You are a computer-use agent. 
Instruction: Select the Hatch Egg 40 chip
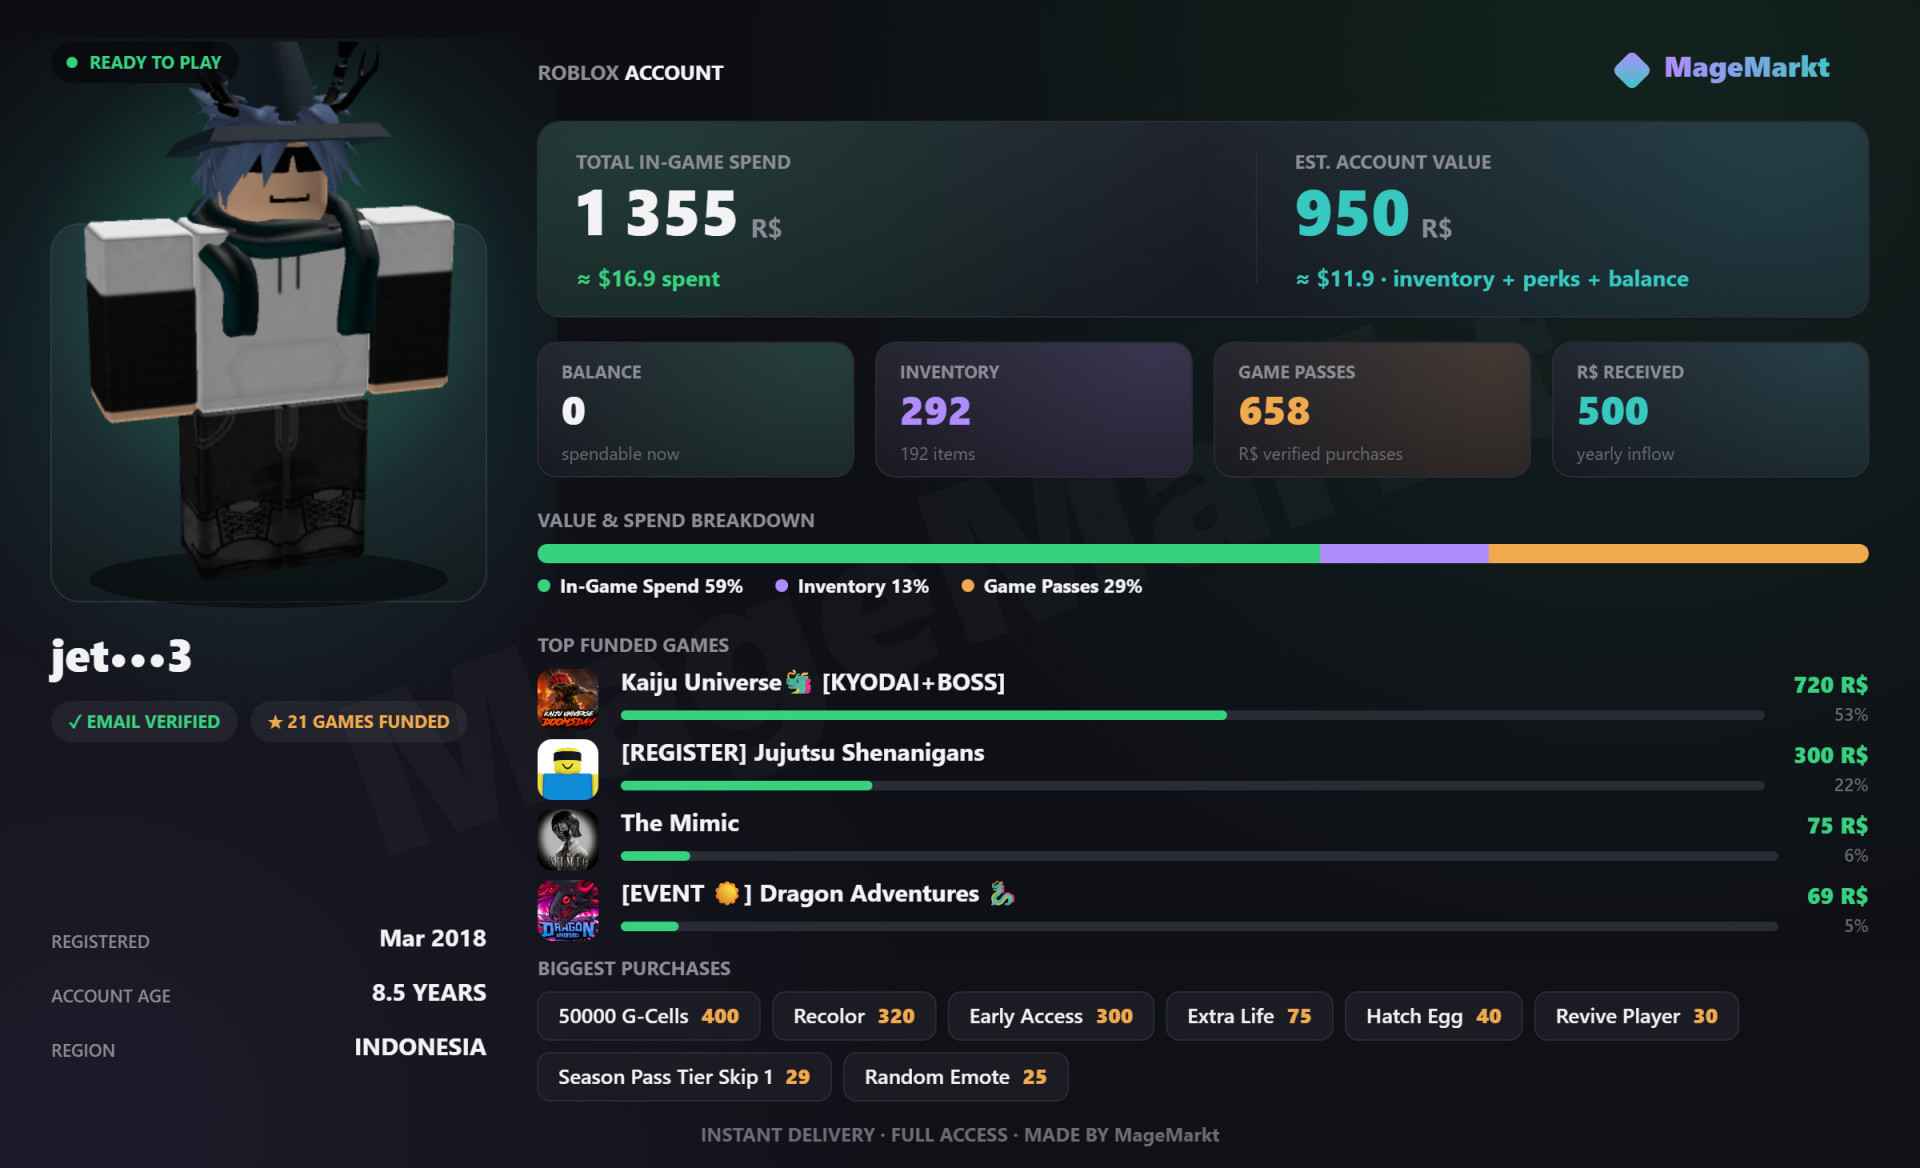(x=1434, y=1016)
